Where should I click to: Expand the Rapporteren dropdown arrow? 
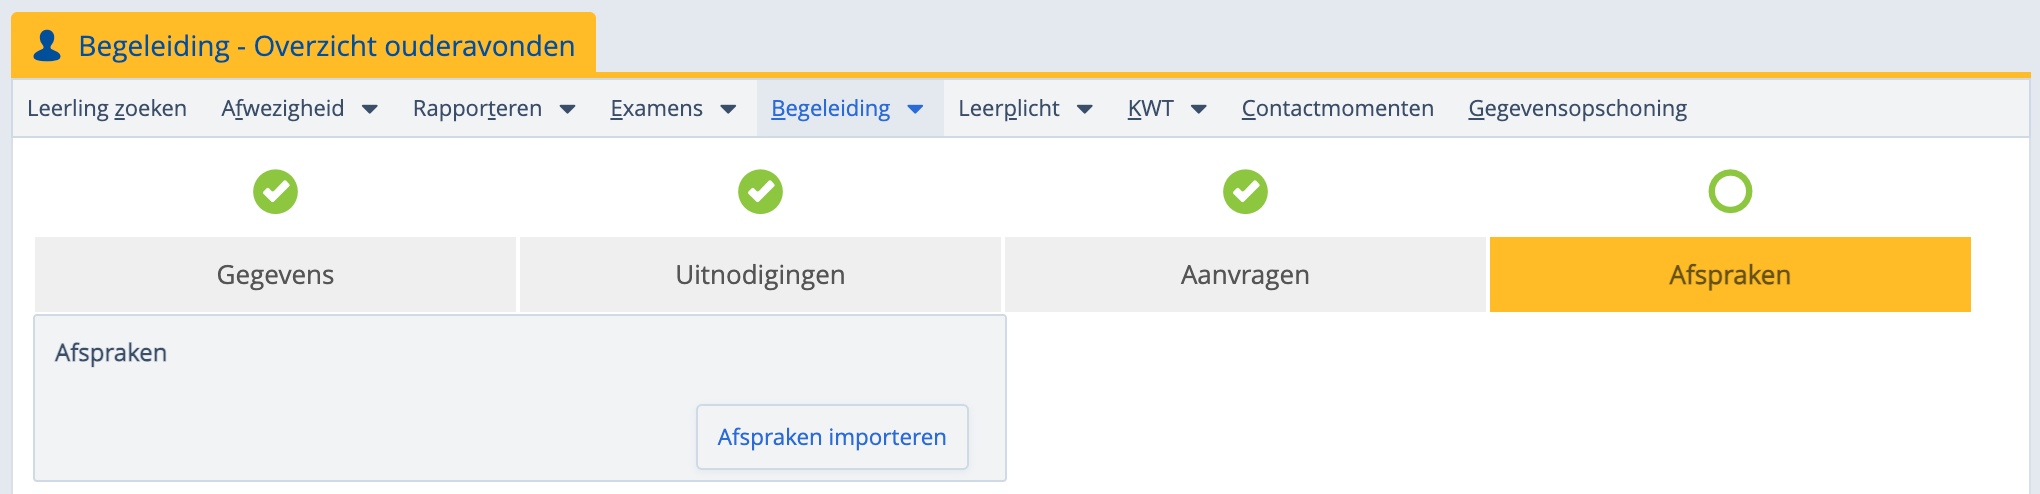pos(567,109)
